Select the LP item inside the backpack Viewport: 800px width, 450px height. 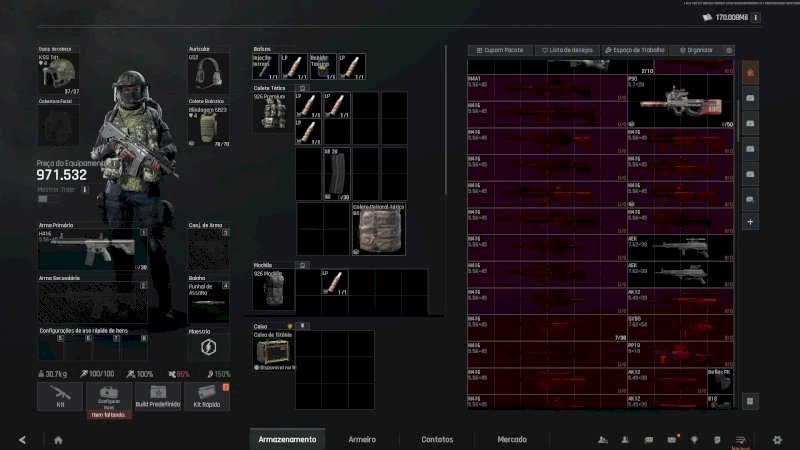click(x=335, y=283)
